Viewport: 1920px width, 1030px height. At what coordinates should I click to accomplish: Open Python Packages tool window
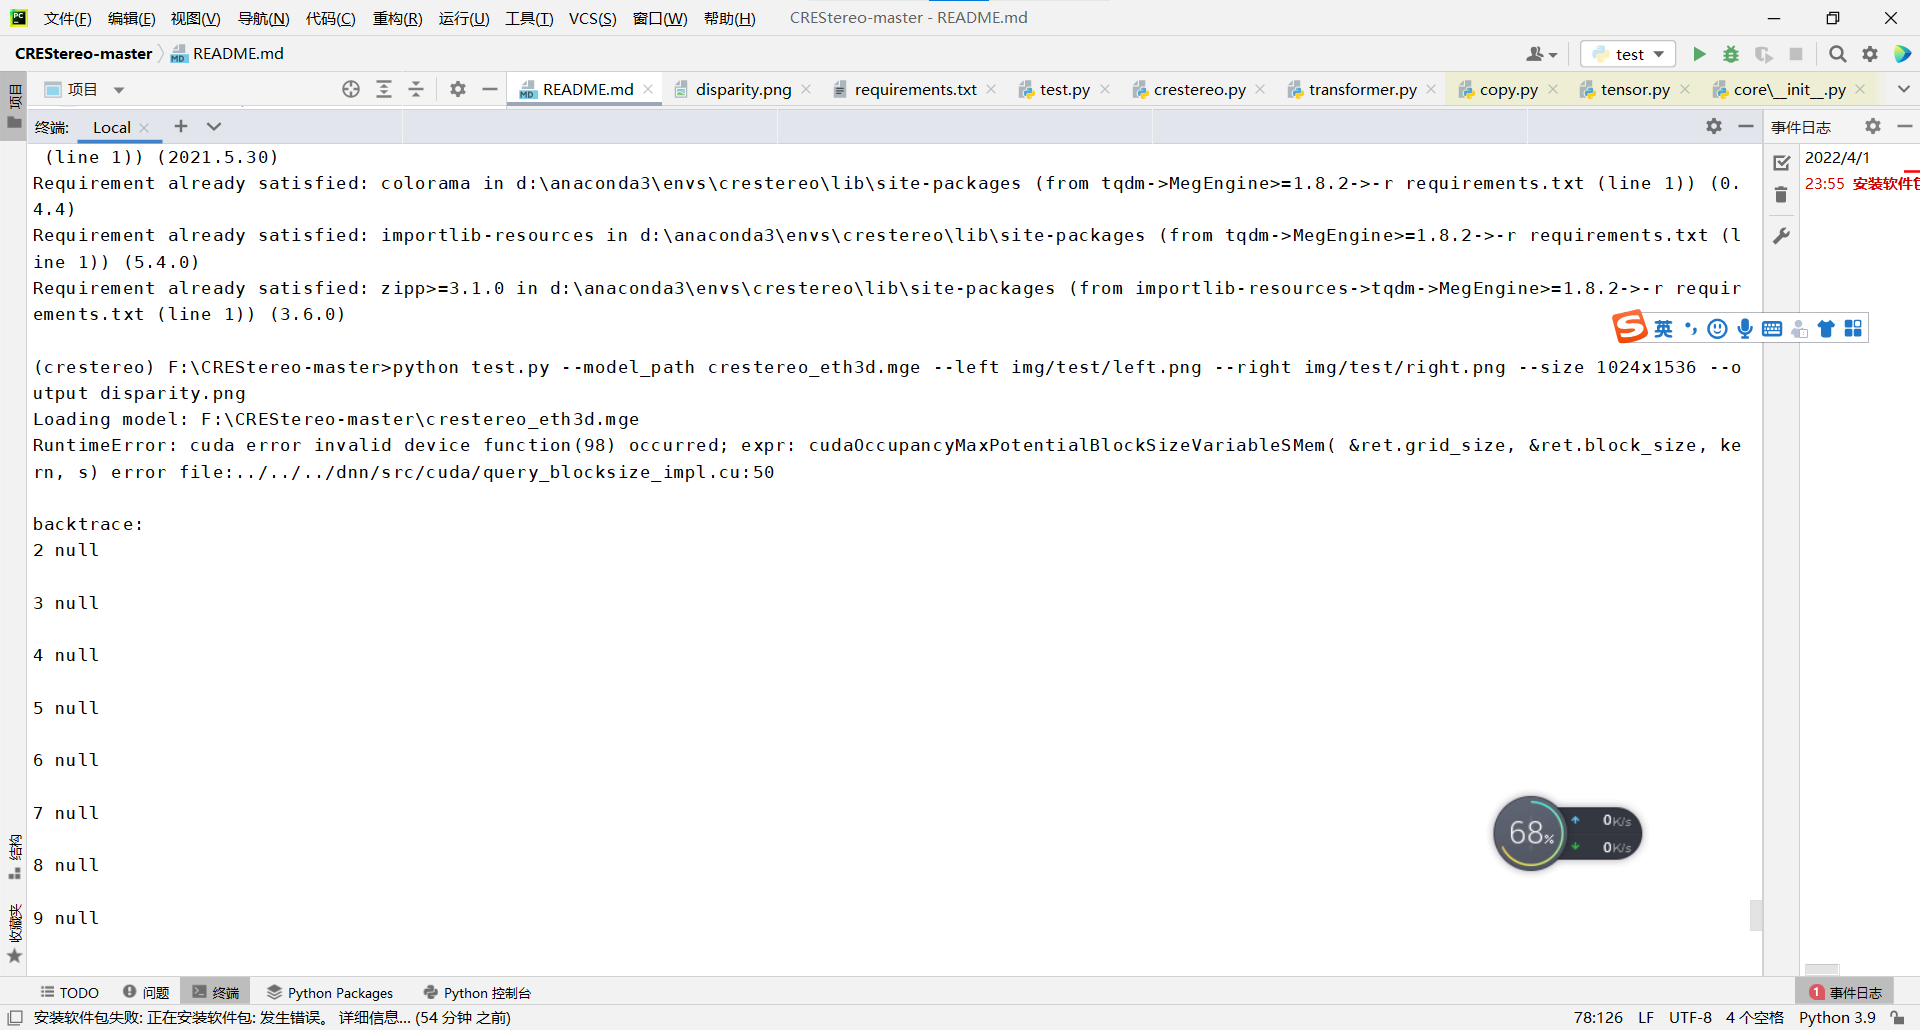click(x=330, y=992)
